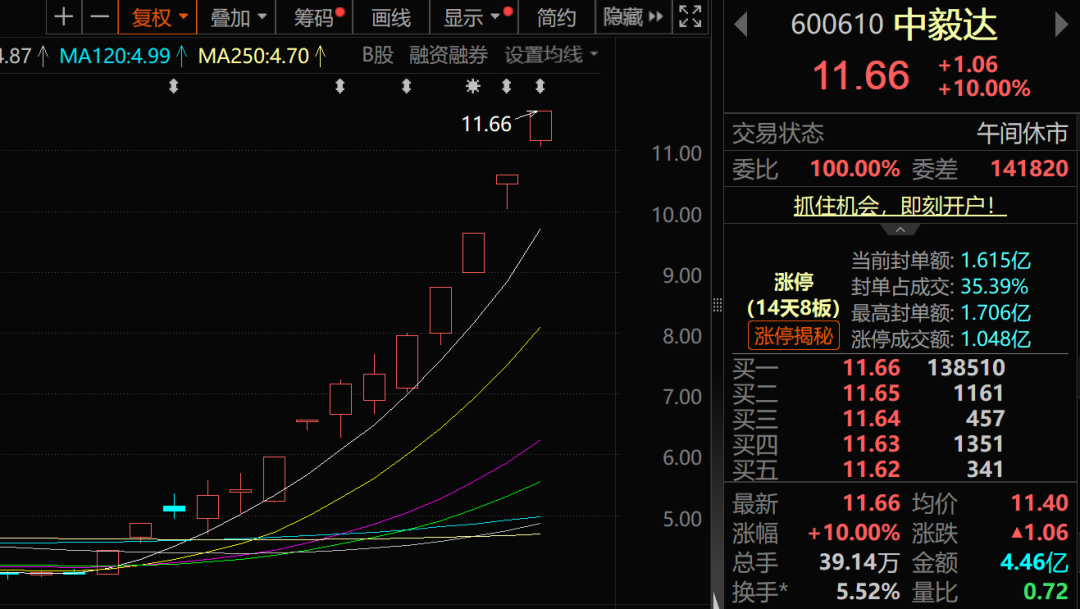
Task: Click the (14天8板) limit-up streak label
Action: pos(793,308)
